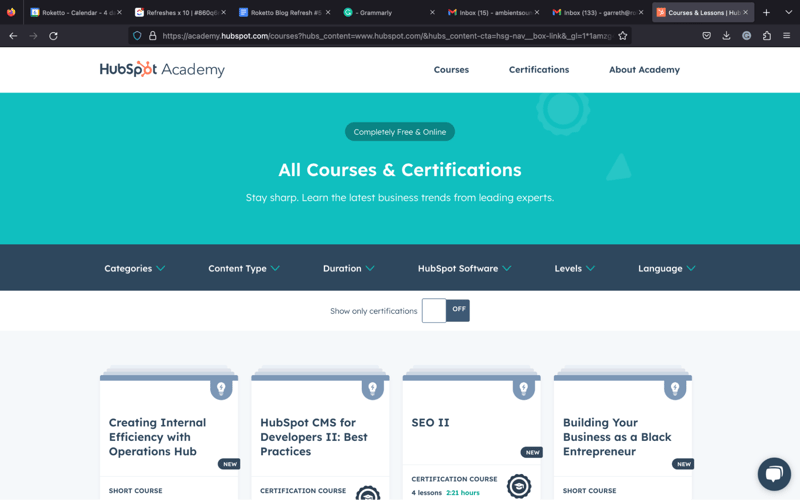Open About Academy in the navigation
The height and width of the screenshot is (500, 800).
[644, 70]
